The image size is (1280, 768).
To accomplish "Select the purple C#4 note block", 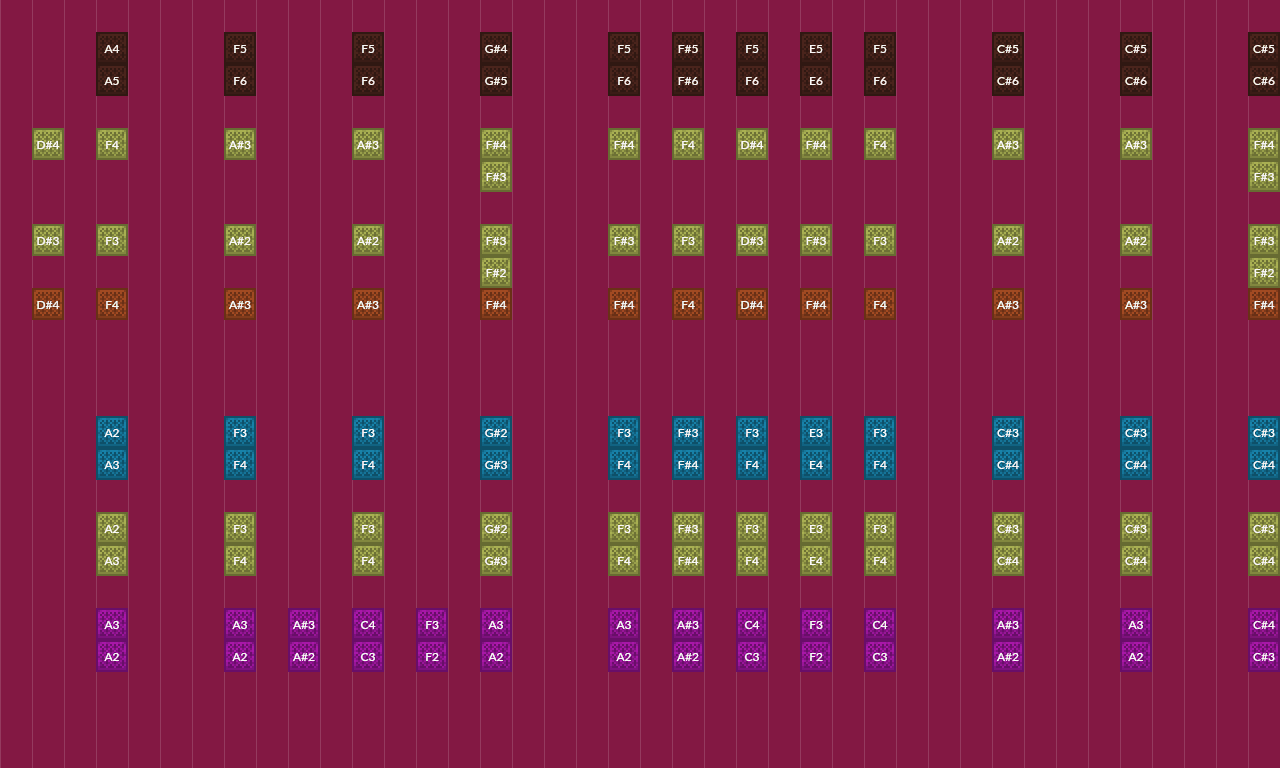I will (x=1264, y=625).
